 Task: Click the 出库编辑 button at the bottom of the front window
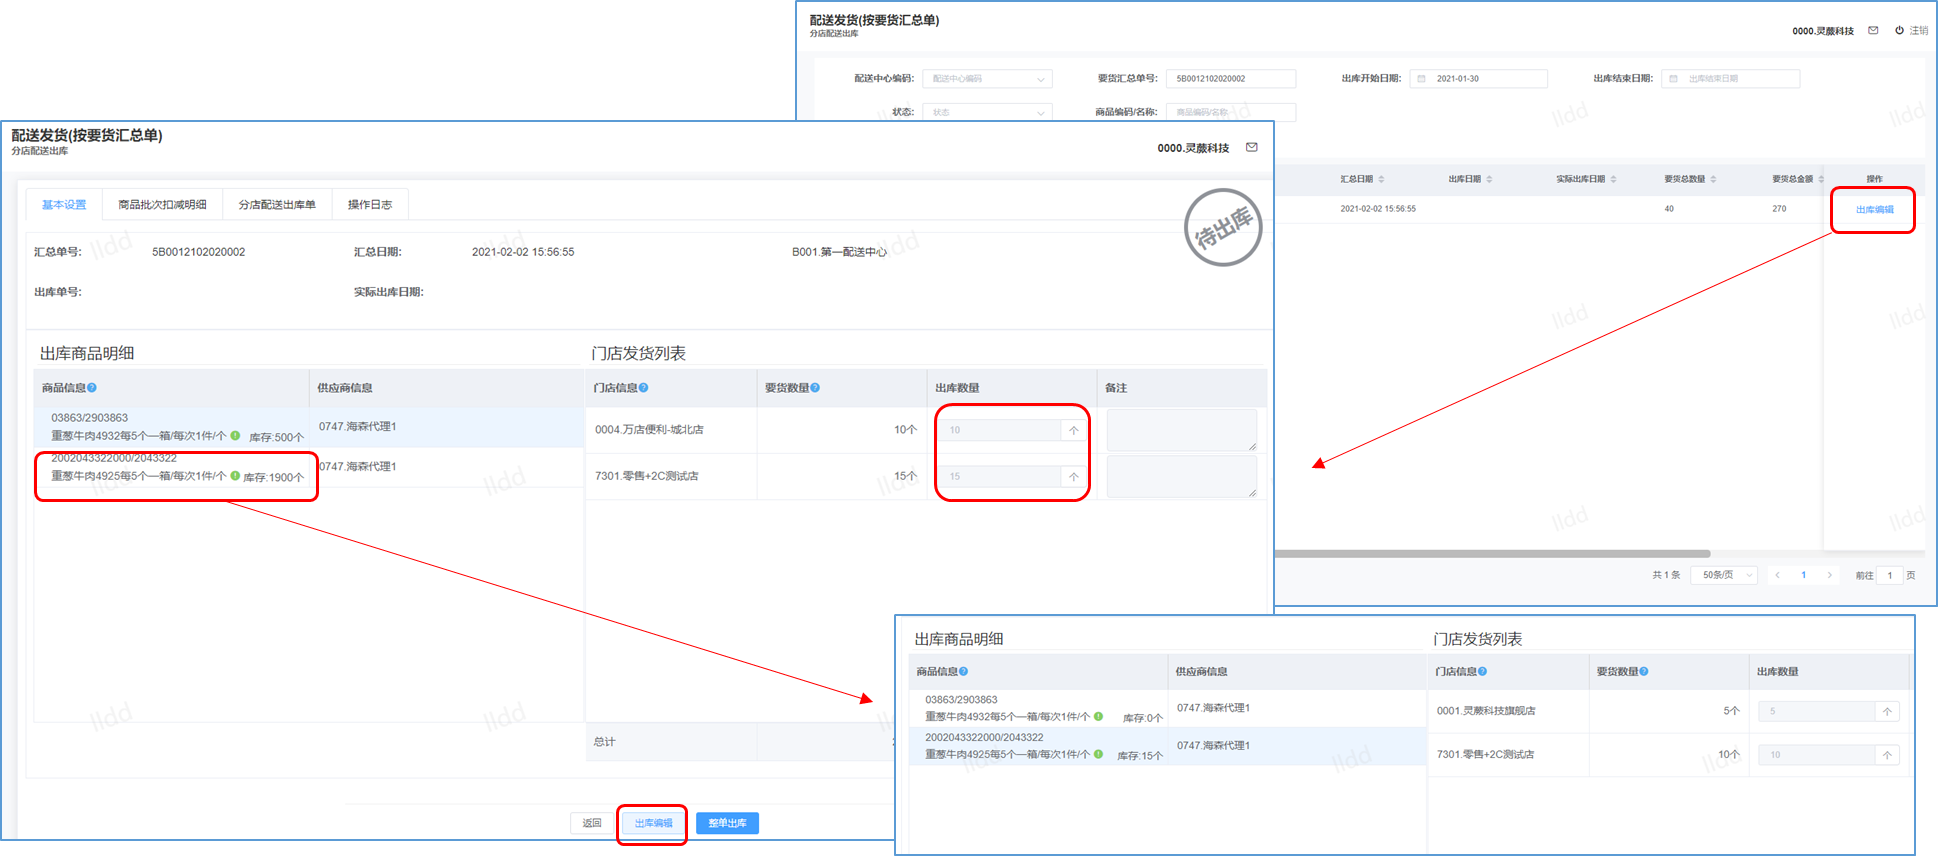654,823
